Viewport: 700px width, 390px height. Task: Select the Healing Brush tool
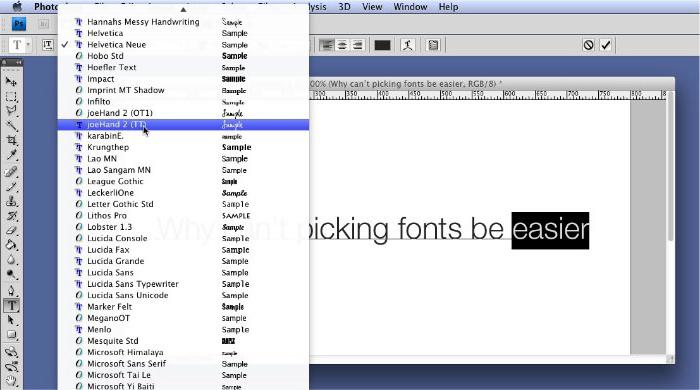coord(11,172)
